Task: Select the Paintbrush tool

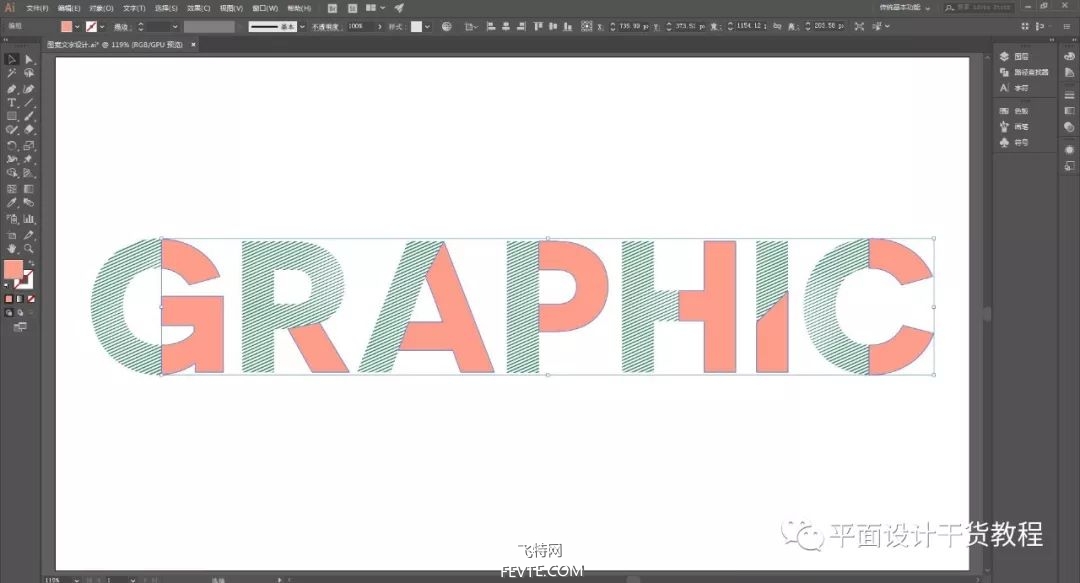Action: click(29, 116)
